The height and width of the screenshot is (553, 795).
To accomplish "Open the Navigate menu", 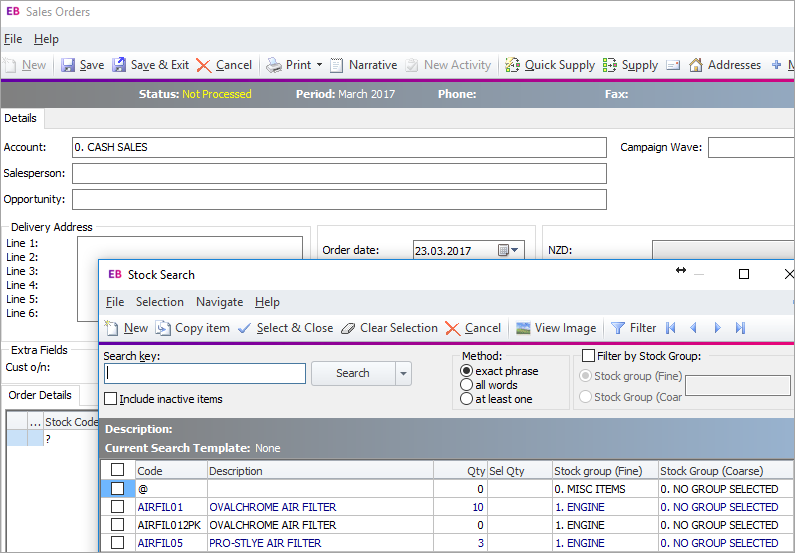I will click(219, 302).
